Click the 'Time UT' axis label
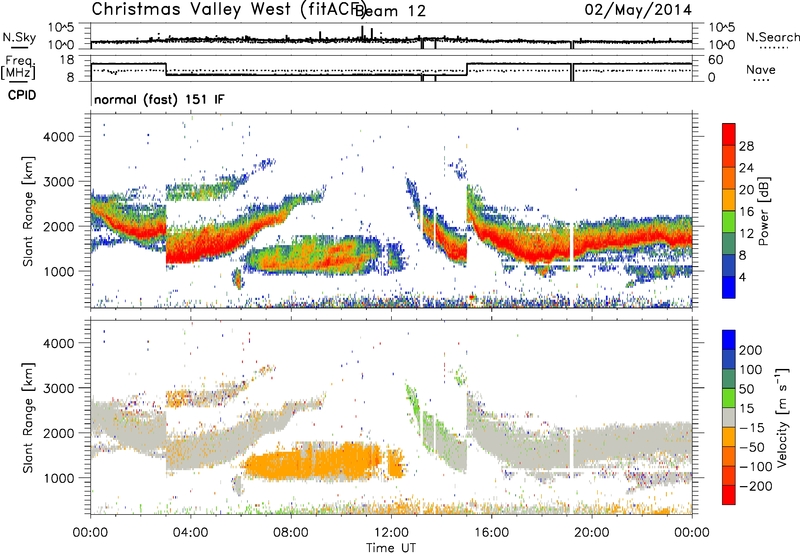 [391, 548]
